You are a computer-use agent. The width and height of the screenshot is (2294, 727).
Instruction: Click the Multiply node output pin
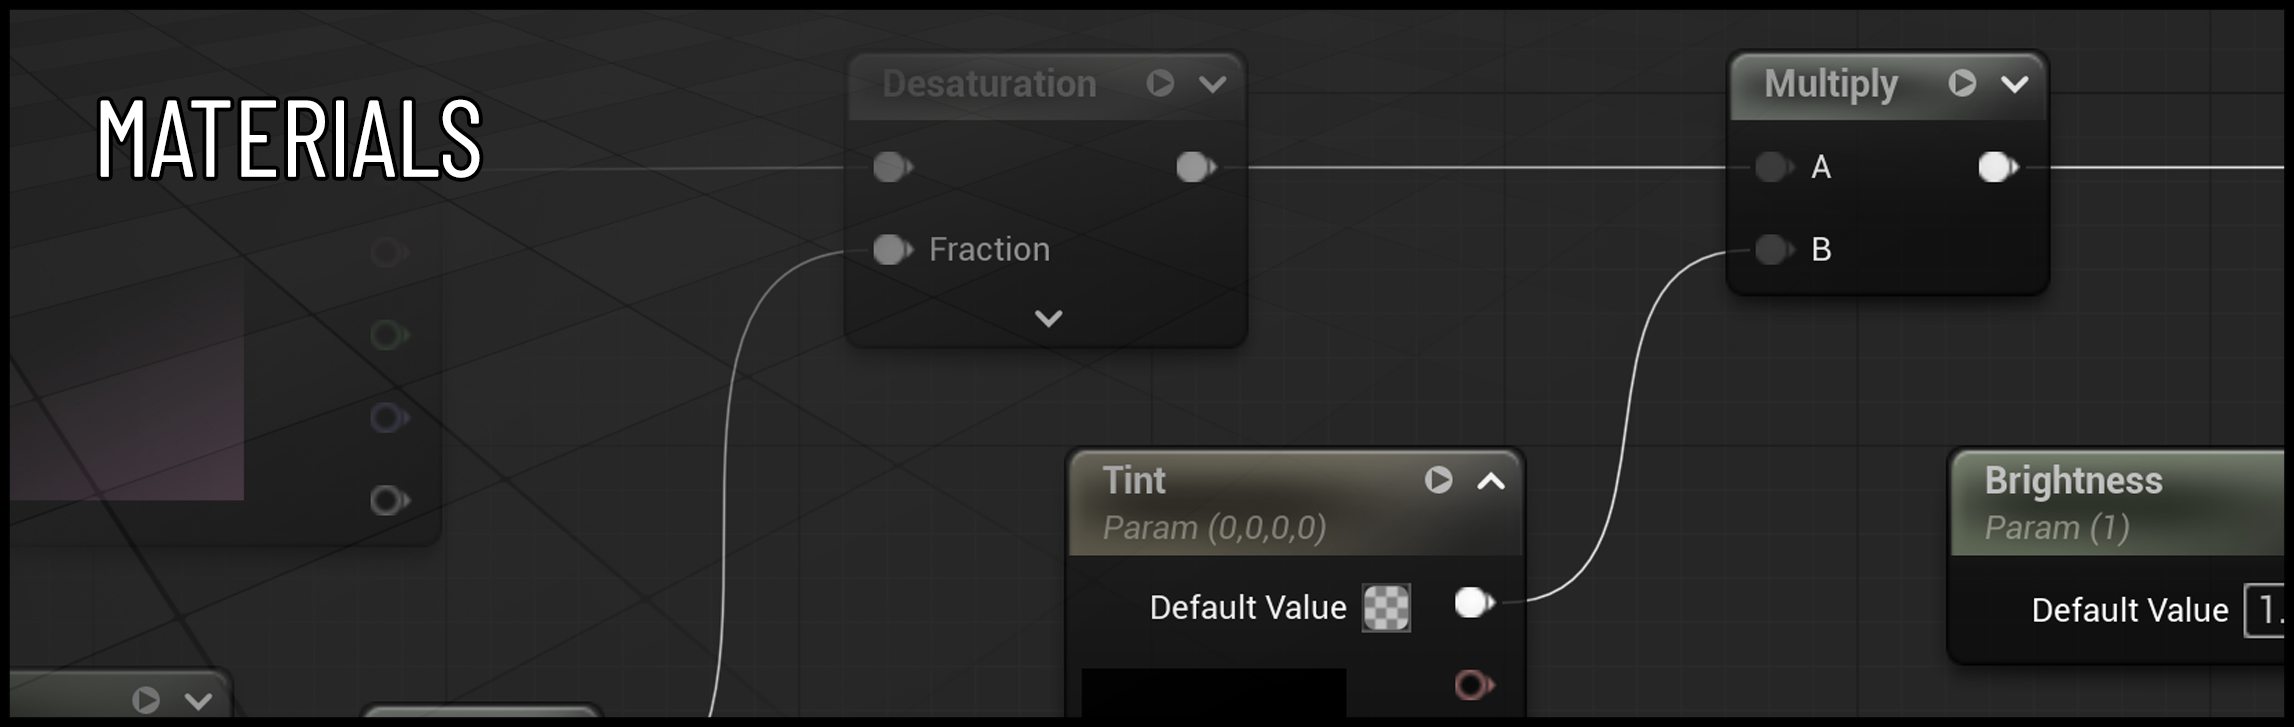tap(1997, 167)
